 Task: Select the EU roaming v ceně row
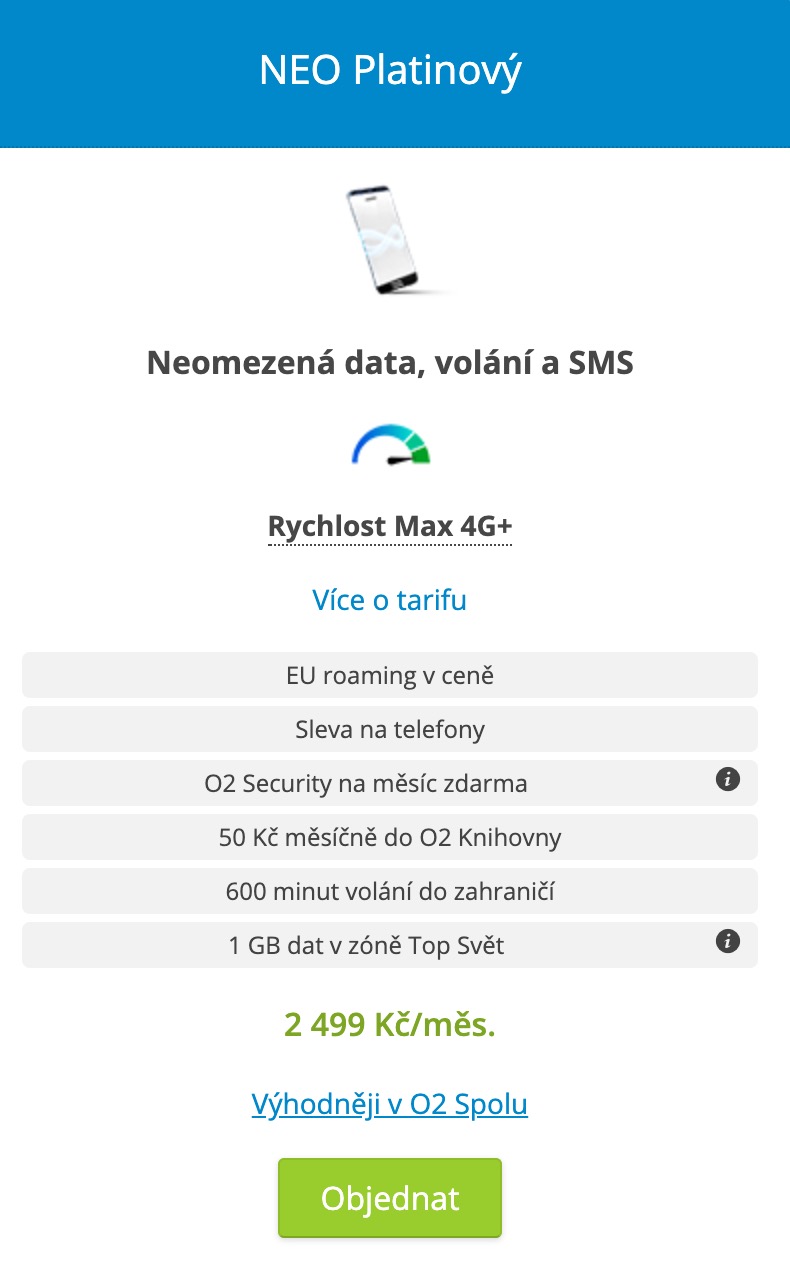389,676
